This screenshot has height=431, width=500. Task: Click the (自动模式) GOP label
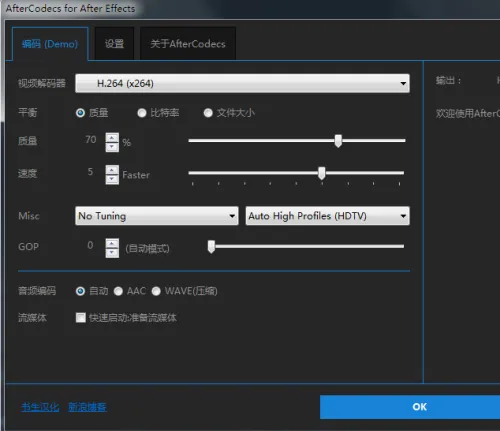pyautogui.click(x=147, y=248)
